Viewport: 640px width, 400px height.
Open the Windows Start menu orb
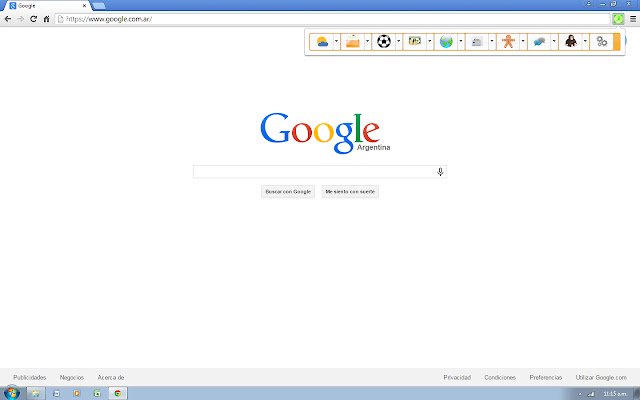tap(12, 393)
